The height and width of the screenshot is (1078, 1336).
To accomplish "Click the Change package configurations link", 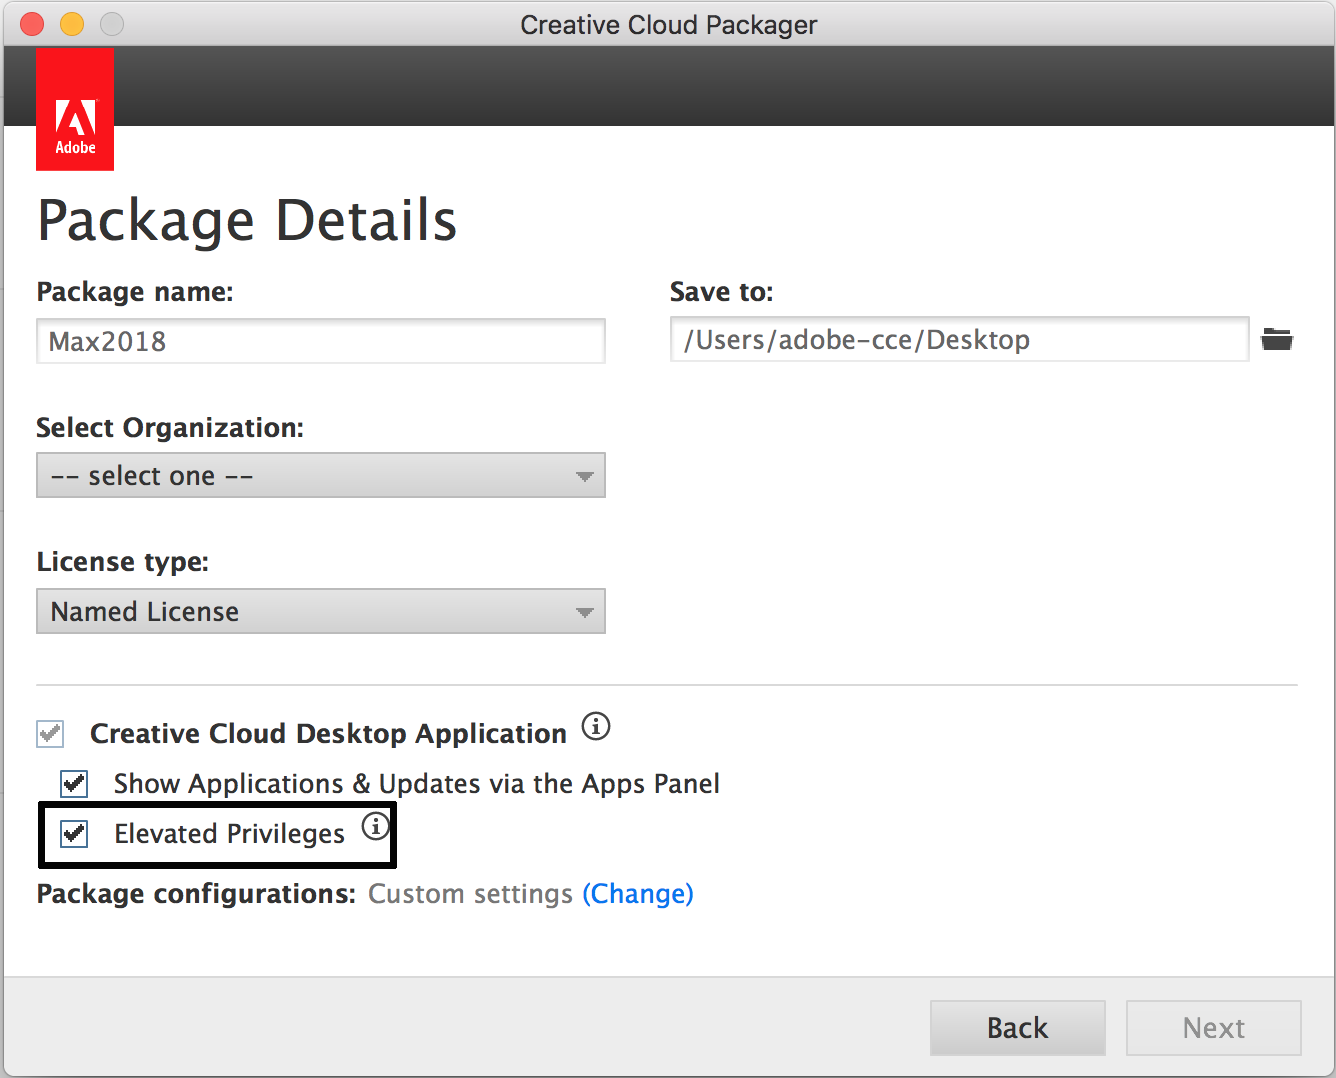I will click(x=638, y=893).
